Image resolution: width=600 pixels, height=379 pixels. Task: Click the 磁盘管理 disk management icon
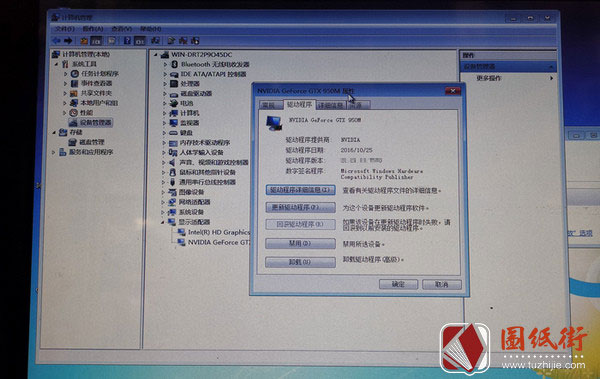(72, 142)
